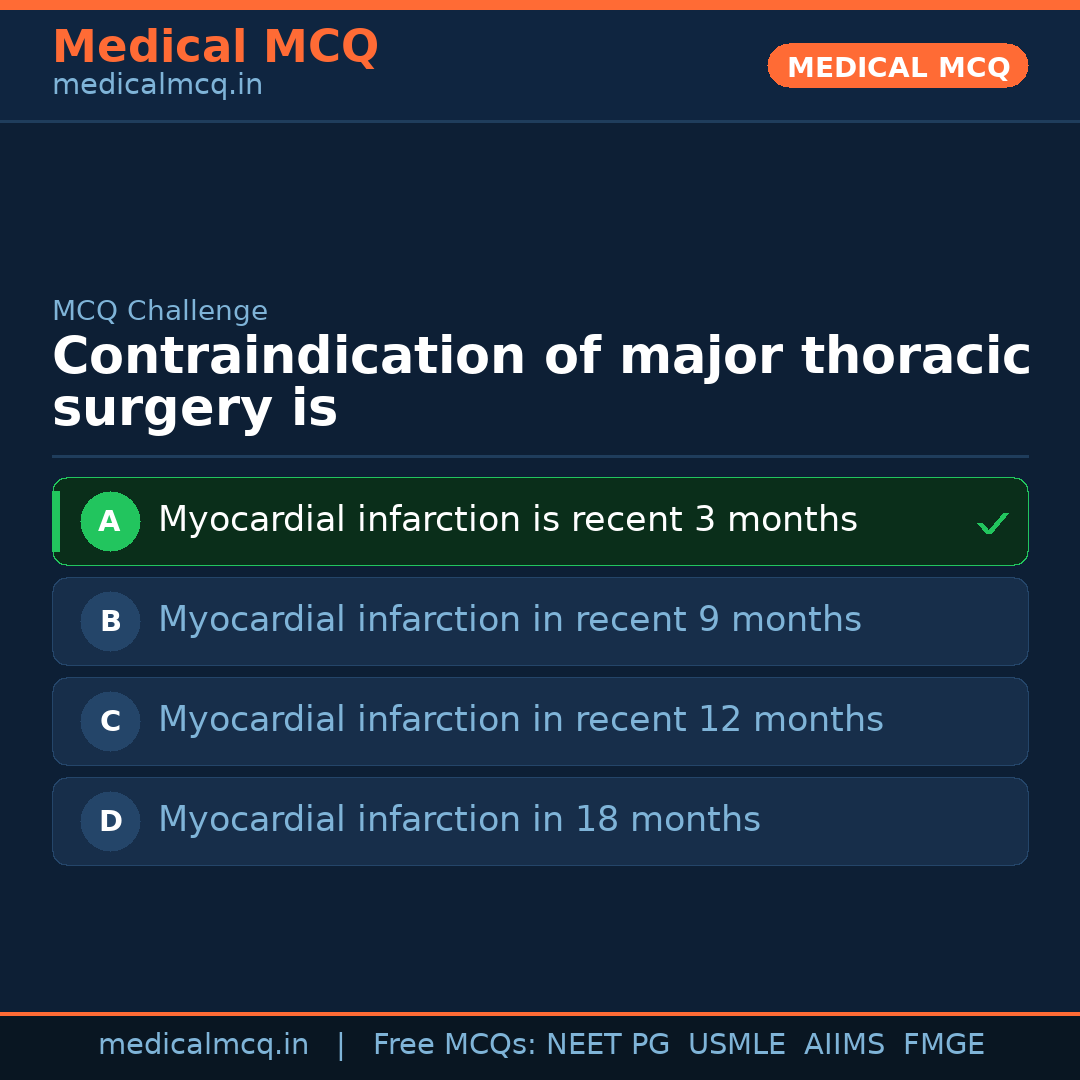Click the circle B letter badge
This screenshot has width=1080, height=1080.
(x=110, y=621)
